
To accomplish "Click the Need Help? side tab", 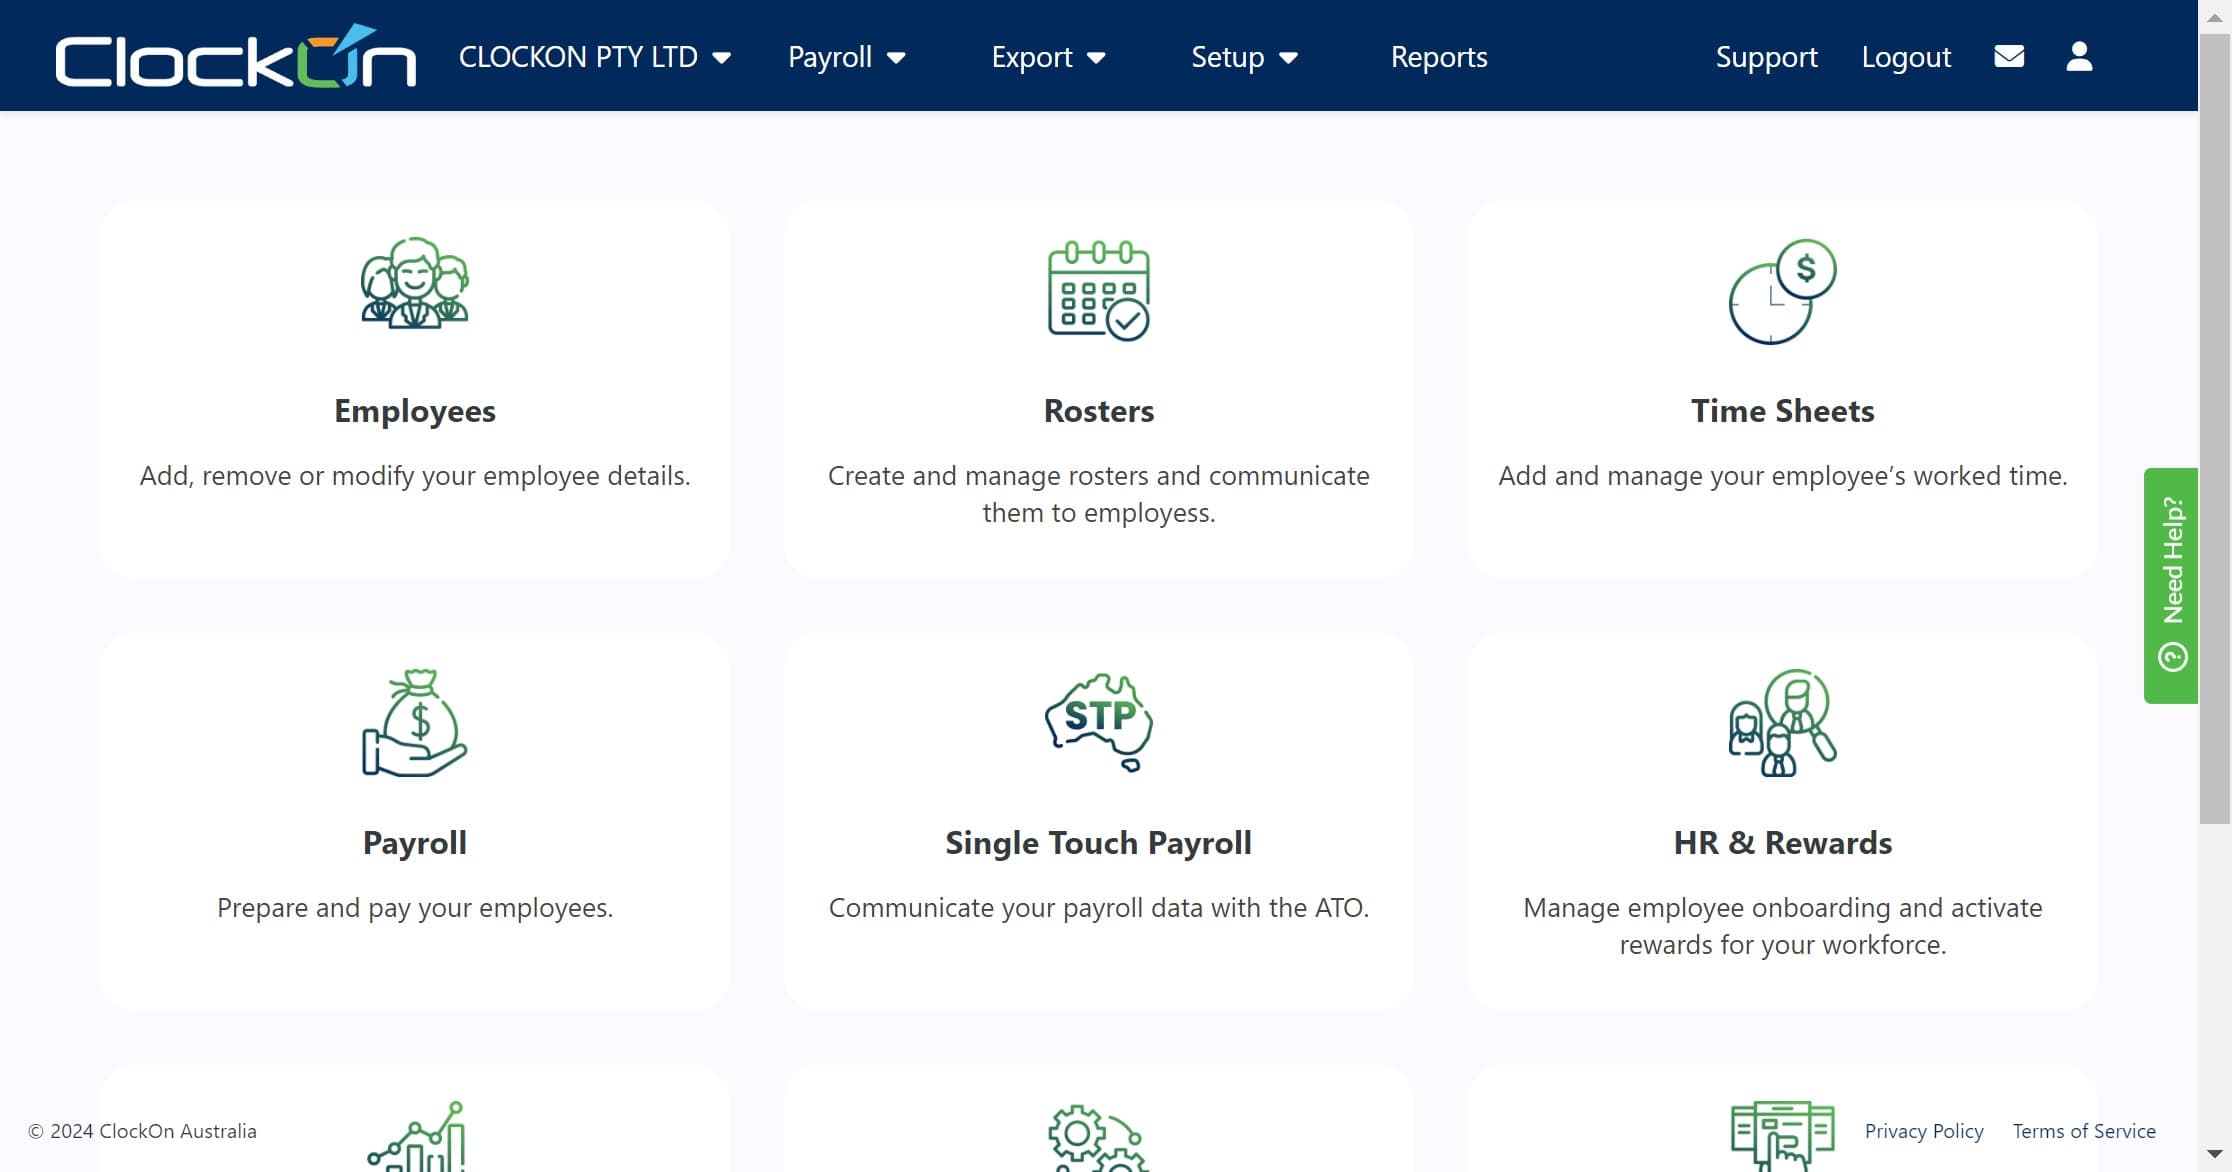I will click(2171, 586).
